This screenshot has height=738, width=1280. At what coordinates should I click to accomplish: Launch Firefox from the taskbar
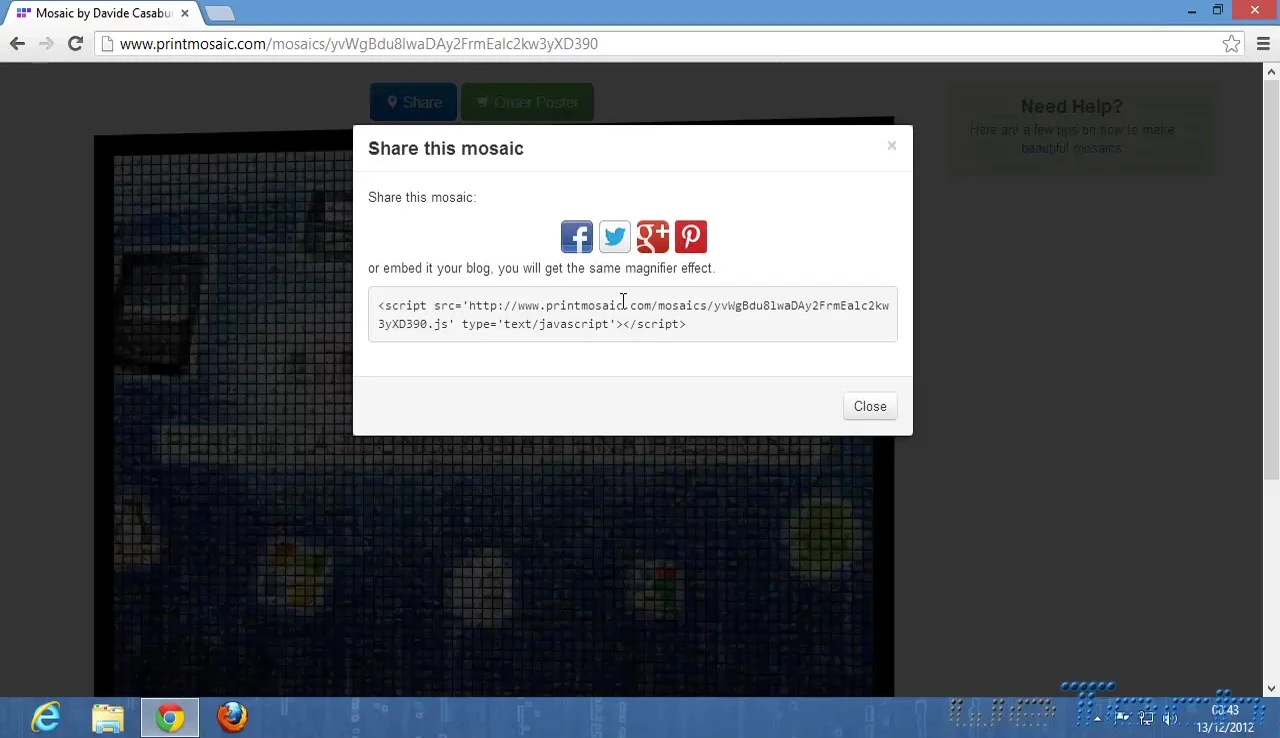coord(231,717)
